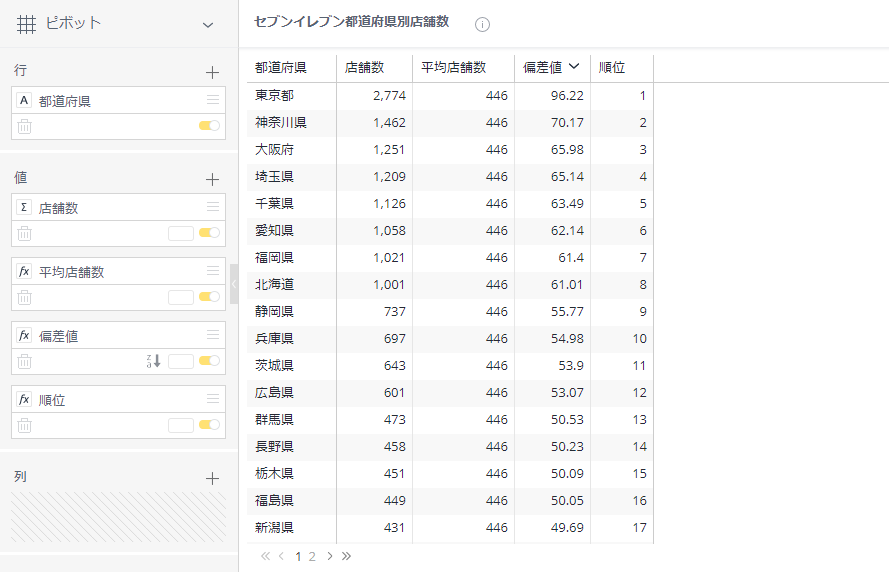
Task: Click sort arrow in 偏差値 column header
Action: [x=573, y=67]
